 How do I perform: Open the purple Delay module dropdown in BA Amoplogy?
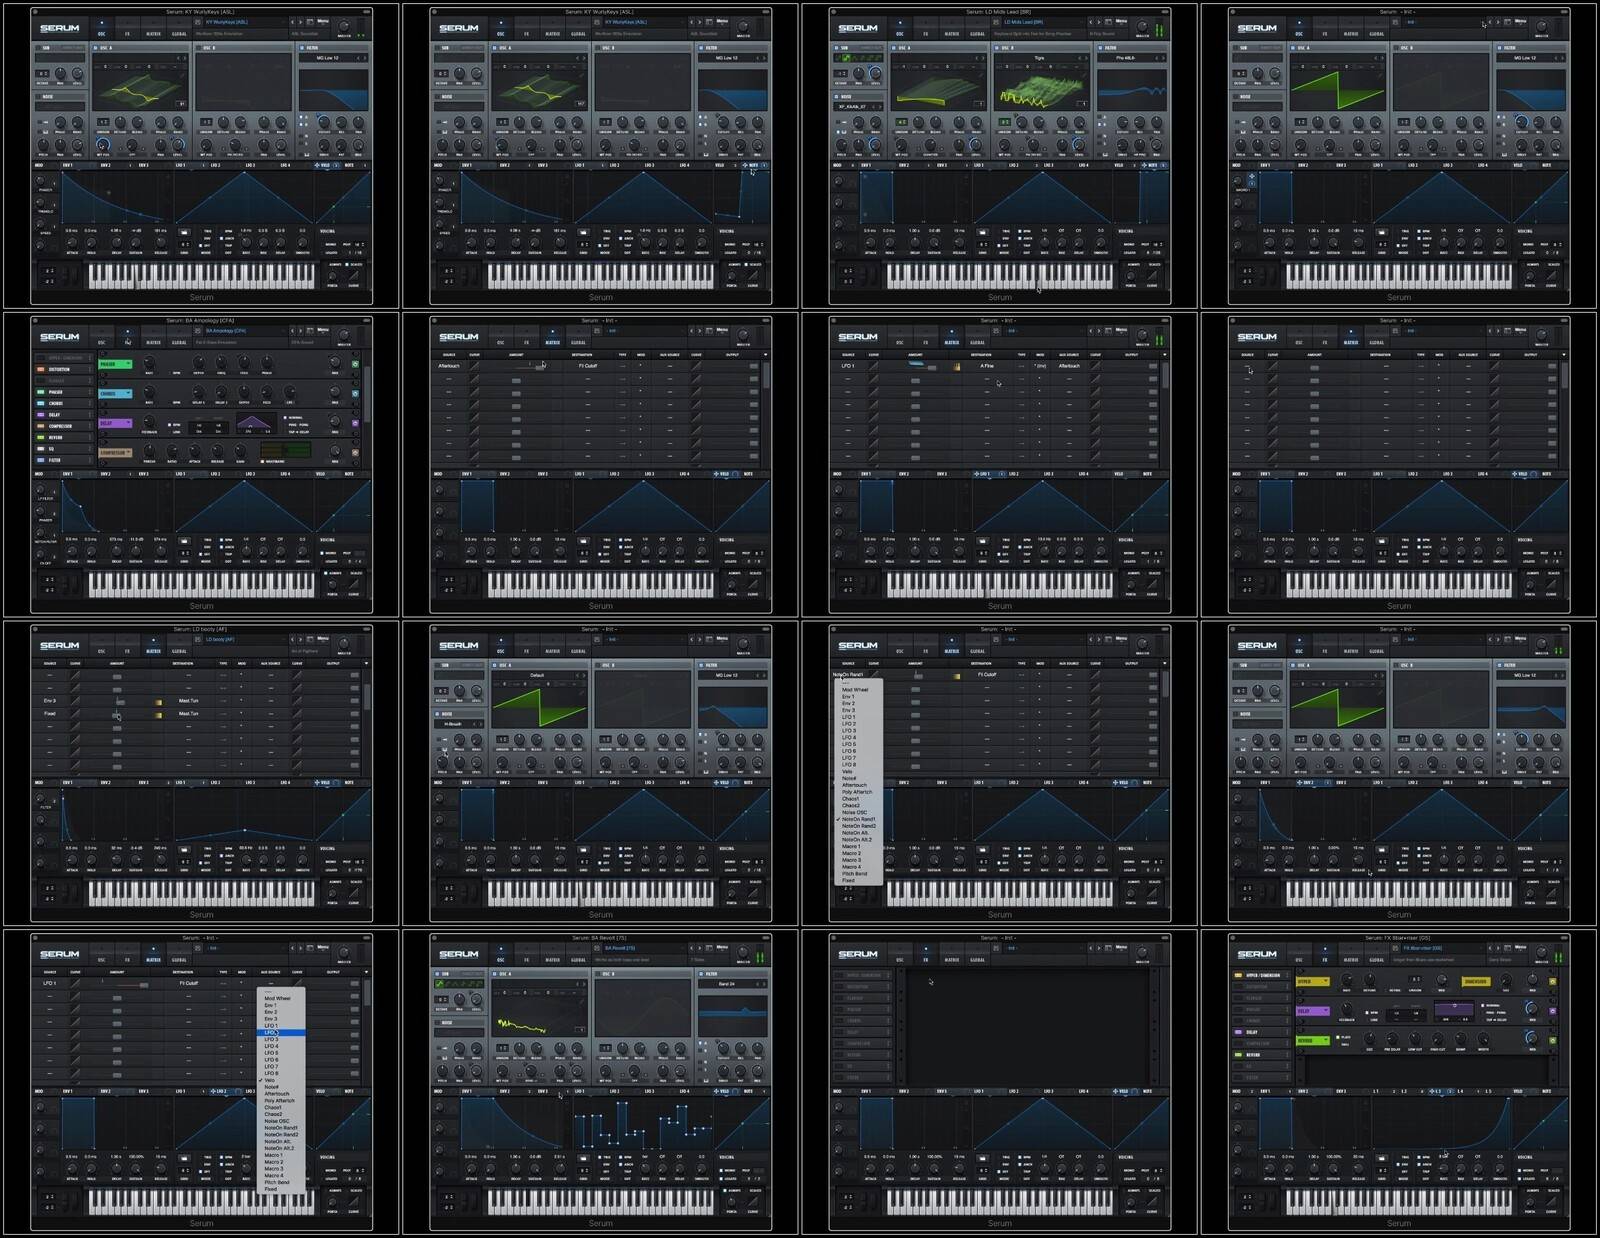coord(116,424)
